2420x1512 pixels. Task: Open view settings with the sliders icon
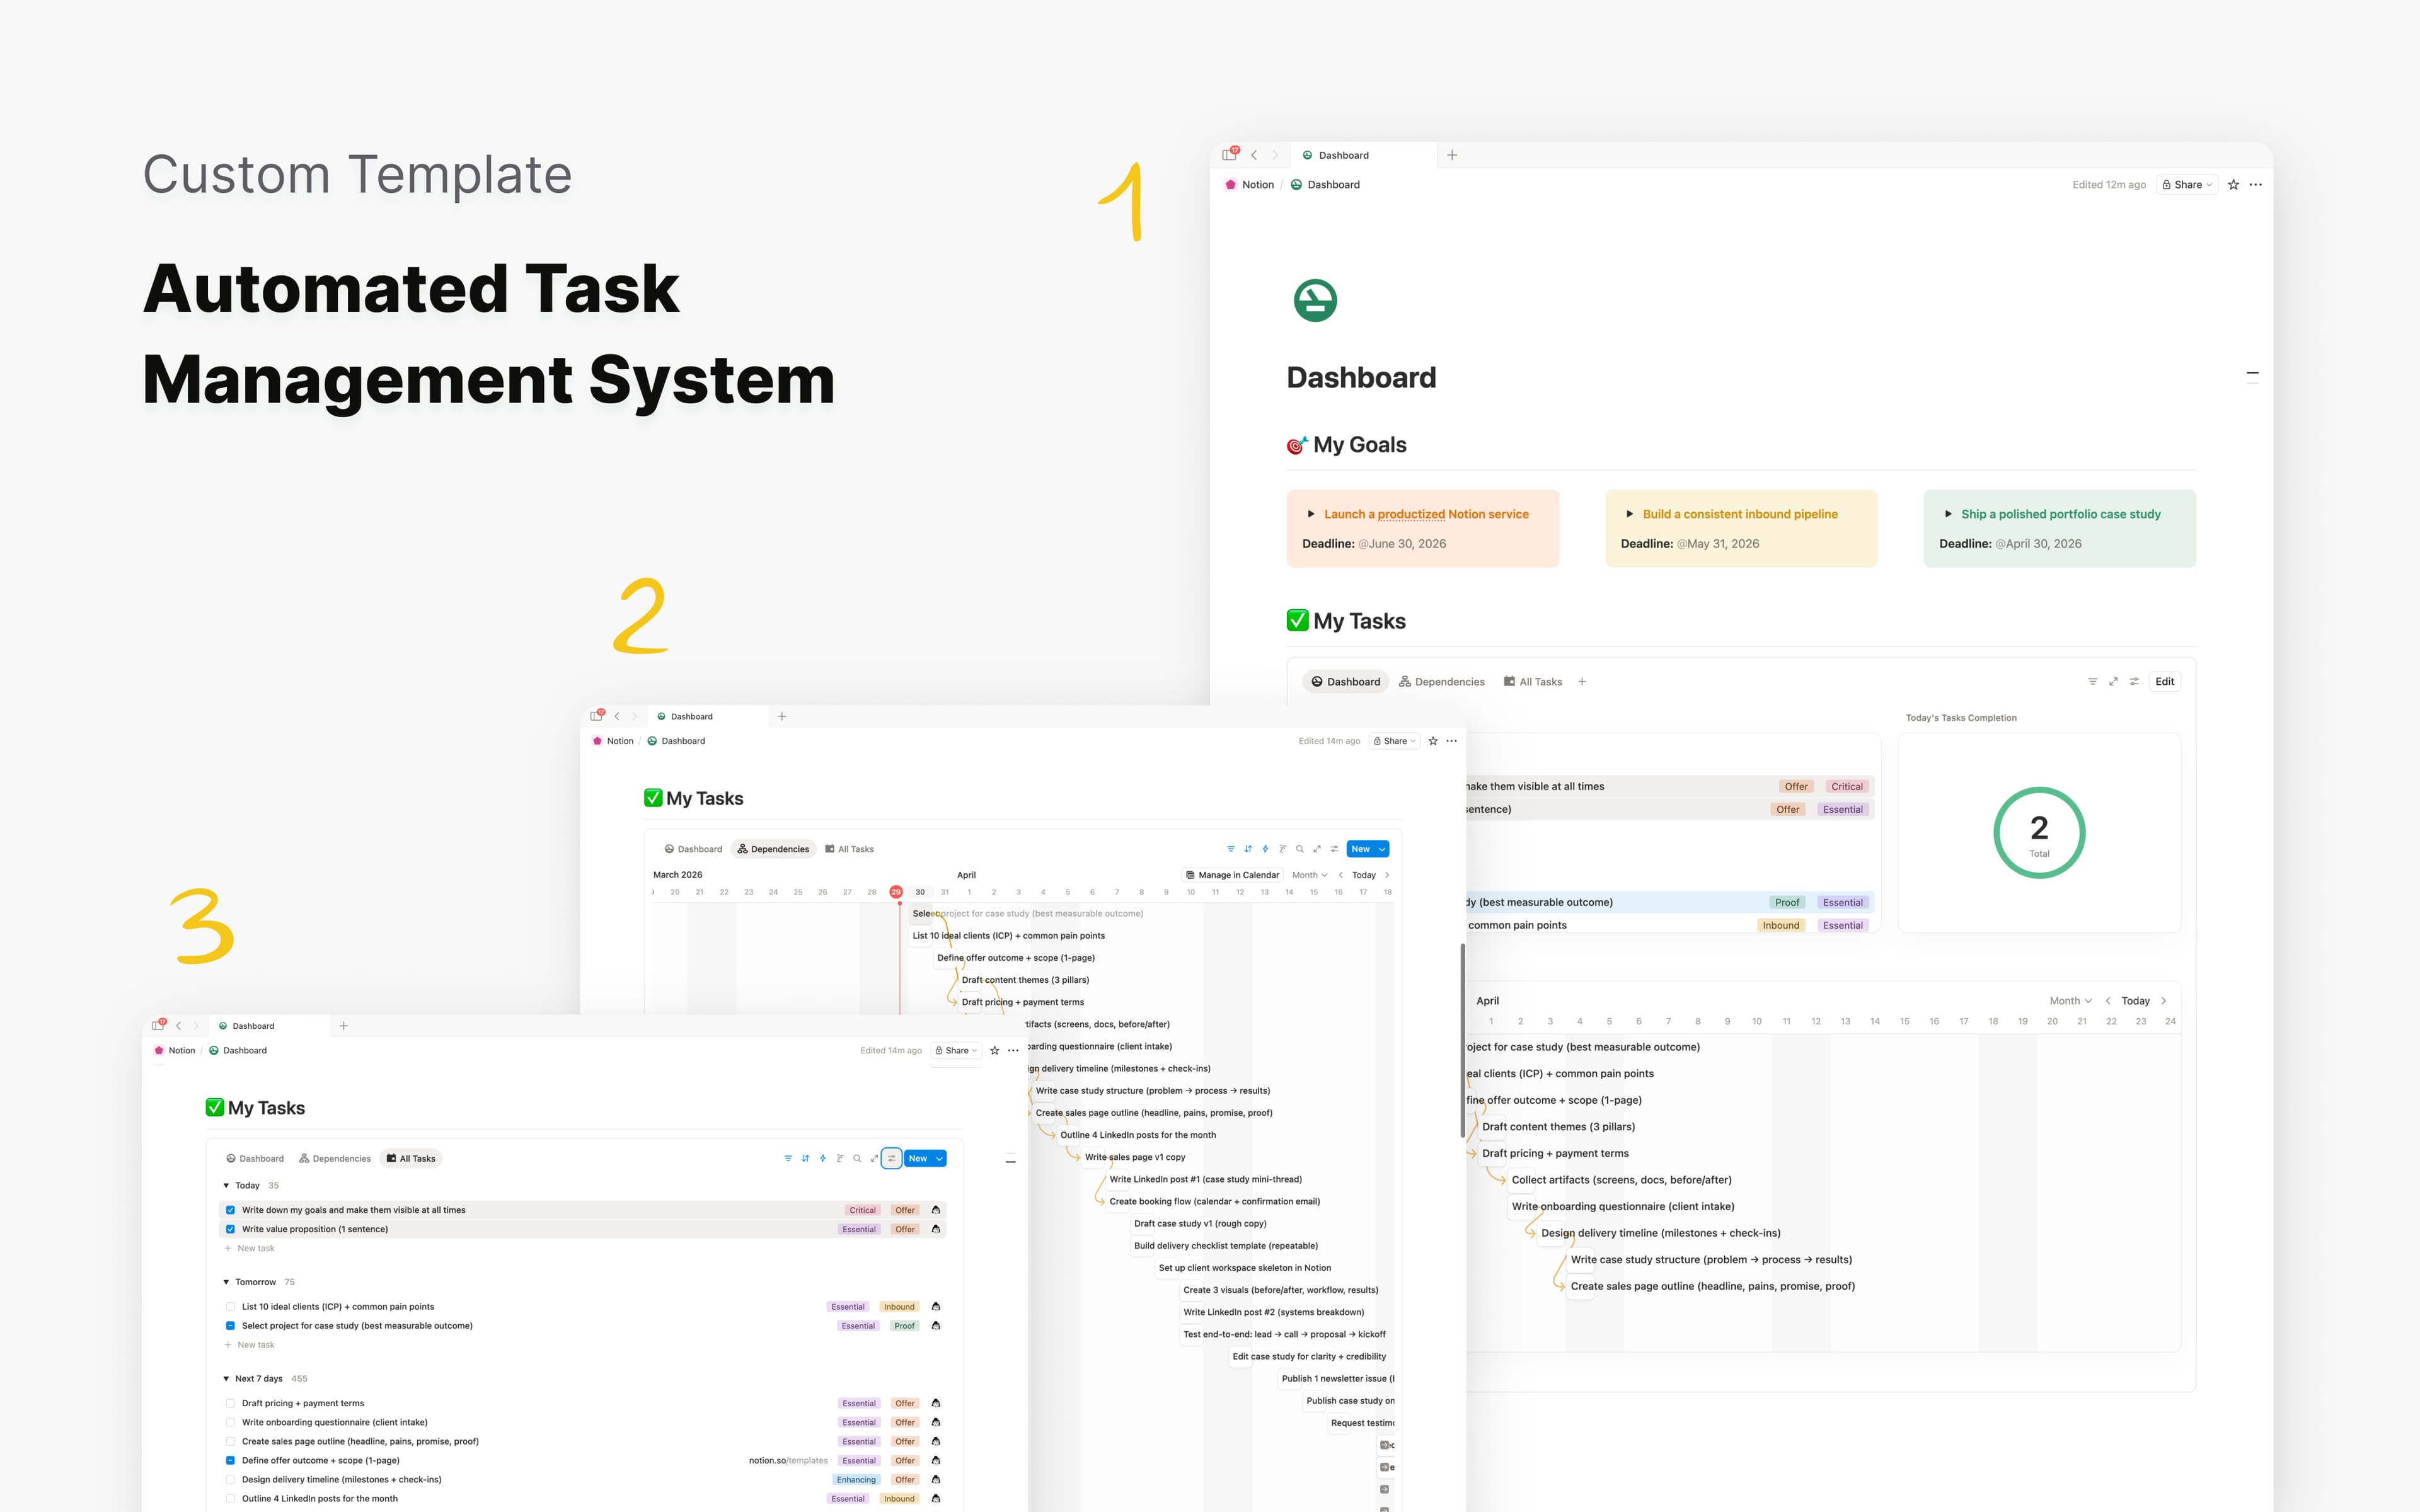[x=891, y=1158]
